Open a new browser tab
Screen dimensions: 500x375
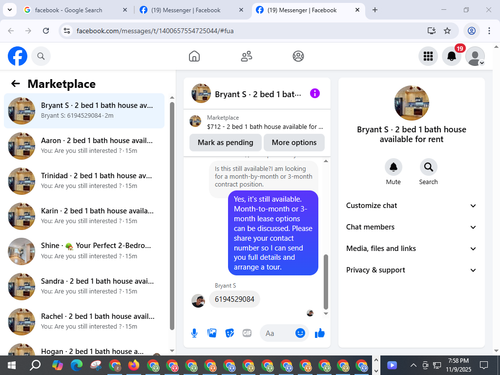(375, 10)
